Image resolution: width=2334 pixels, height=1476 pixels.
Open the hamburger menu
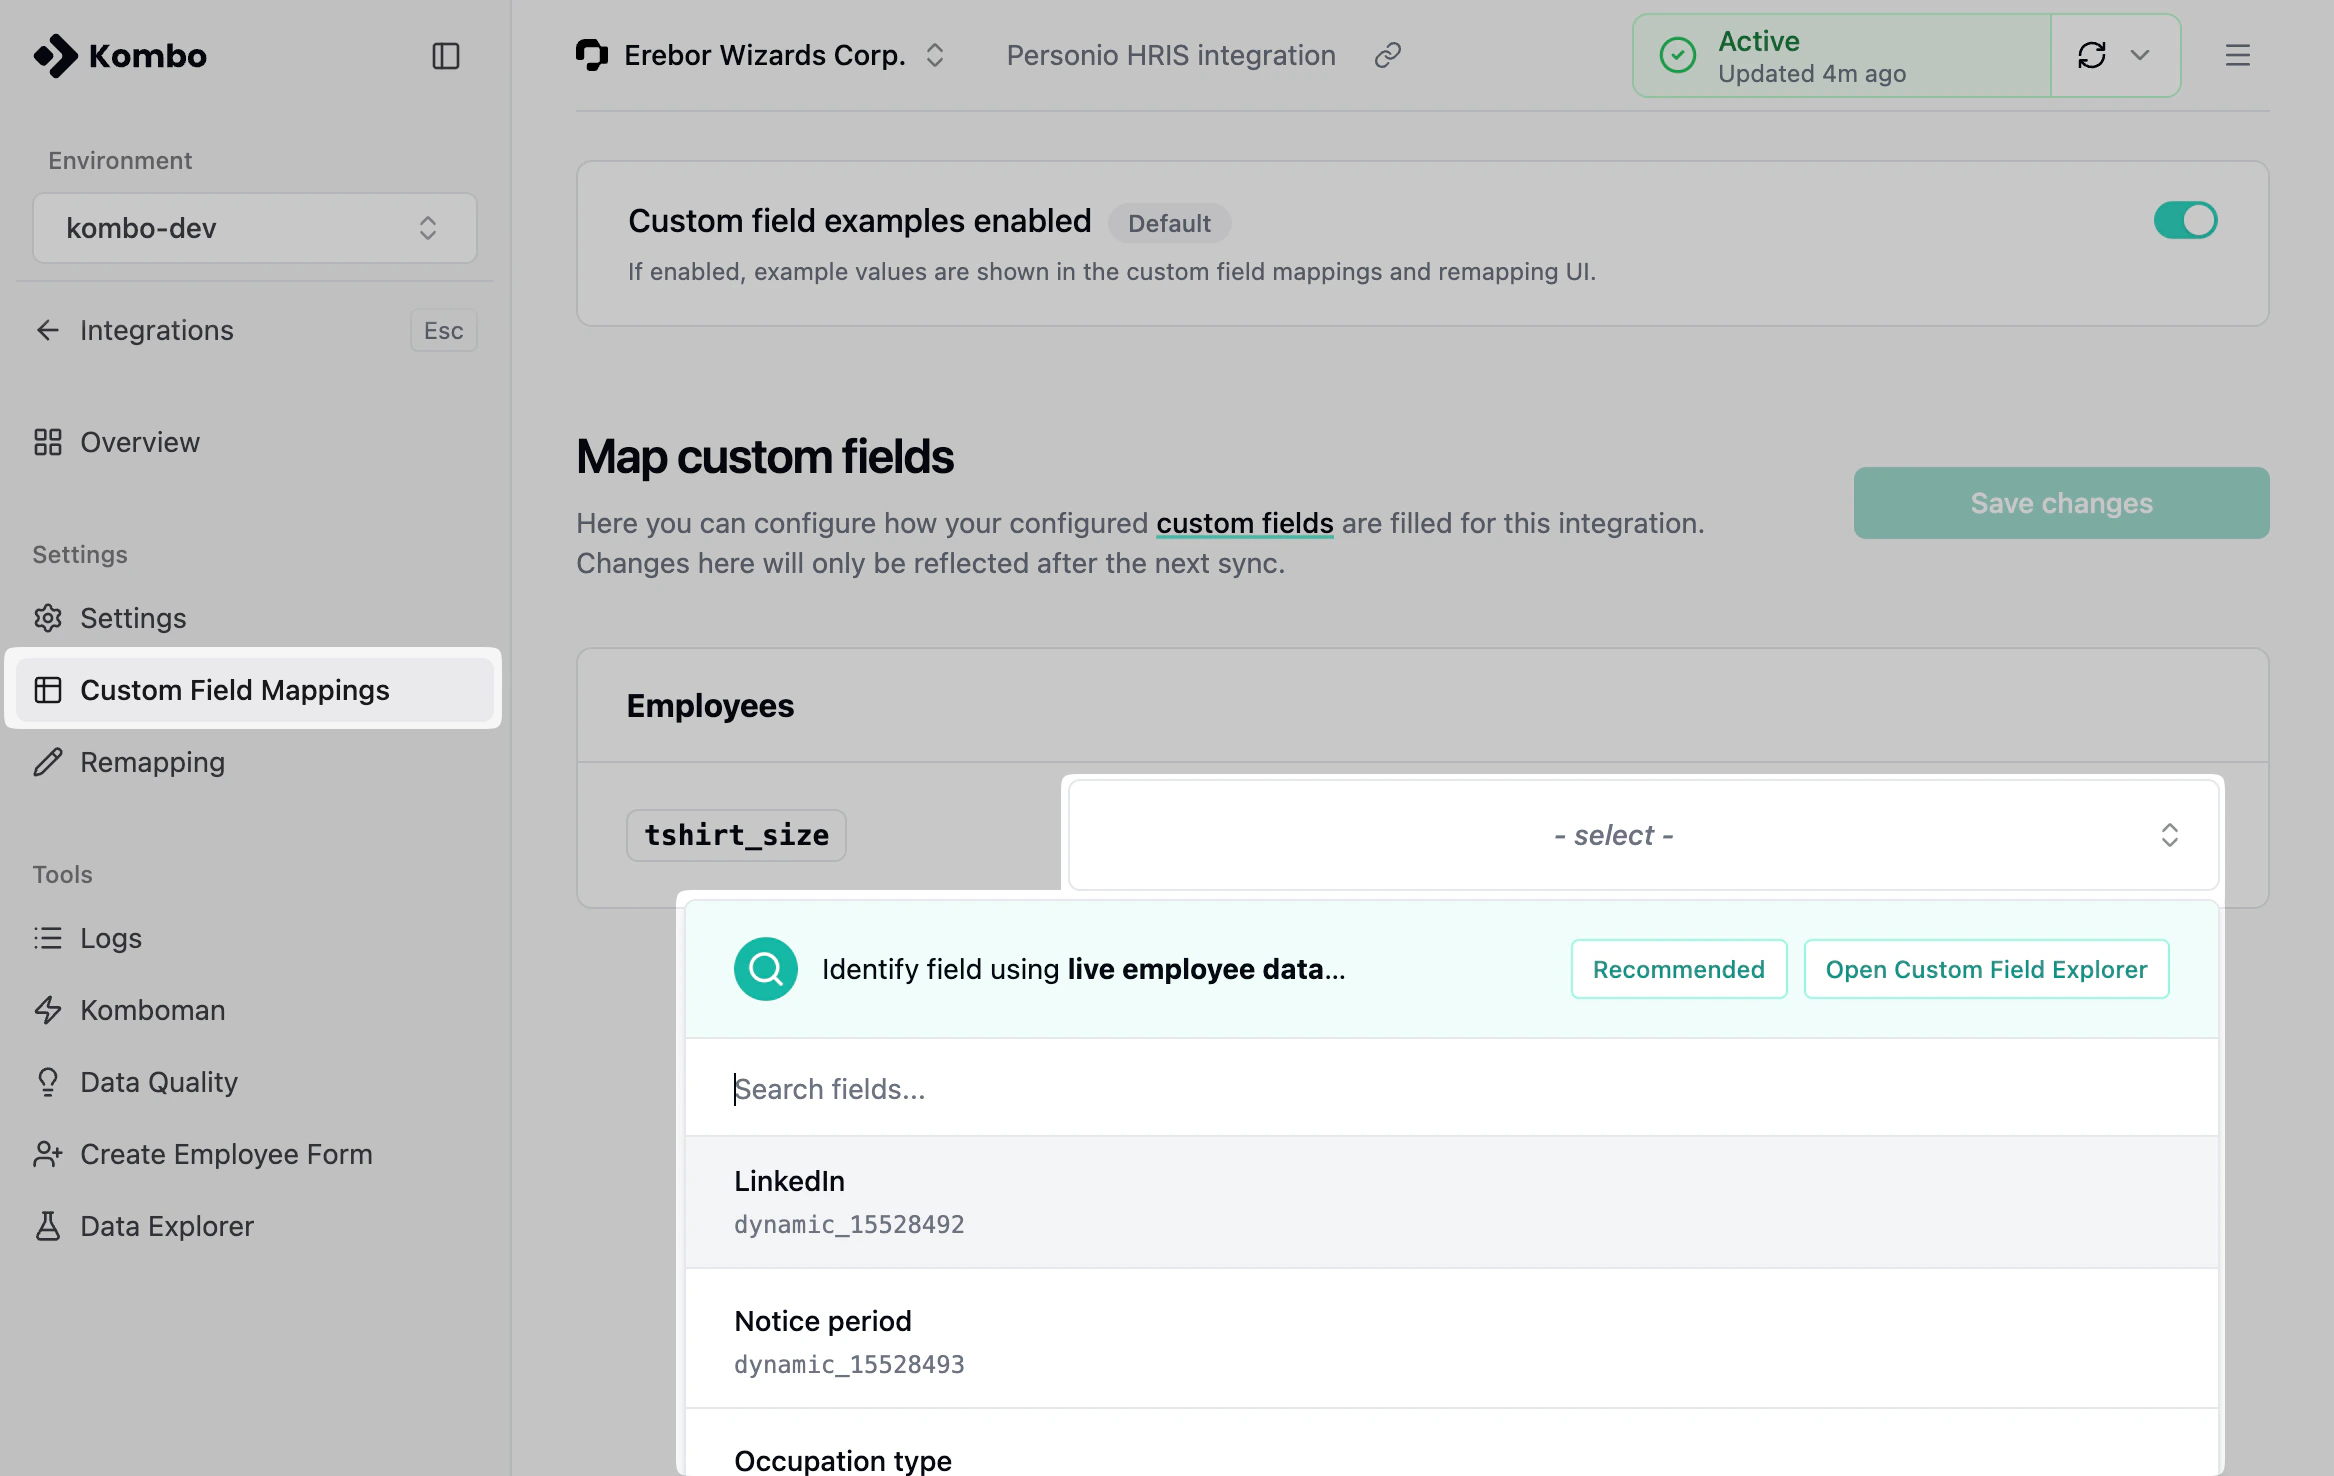[2238, 55]
